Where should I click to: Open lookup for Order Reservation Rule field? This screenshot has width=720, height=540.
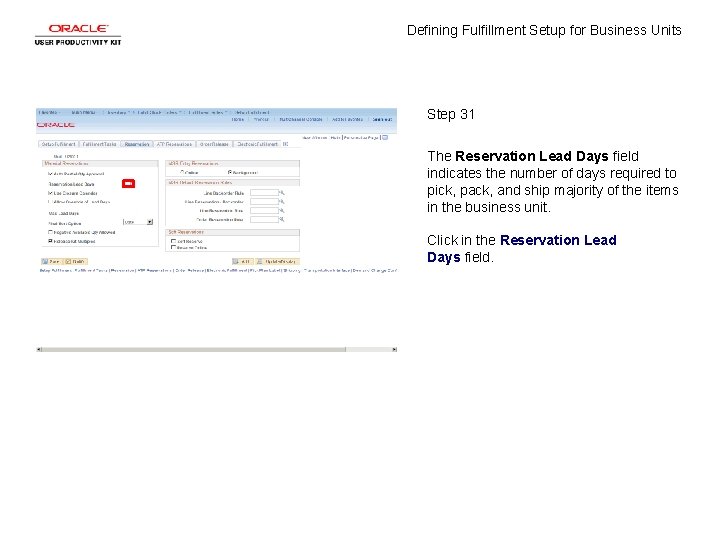point(282,219)
